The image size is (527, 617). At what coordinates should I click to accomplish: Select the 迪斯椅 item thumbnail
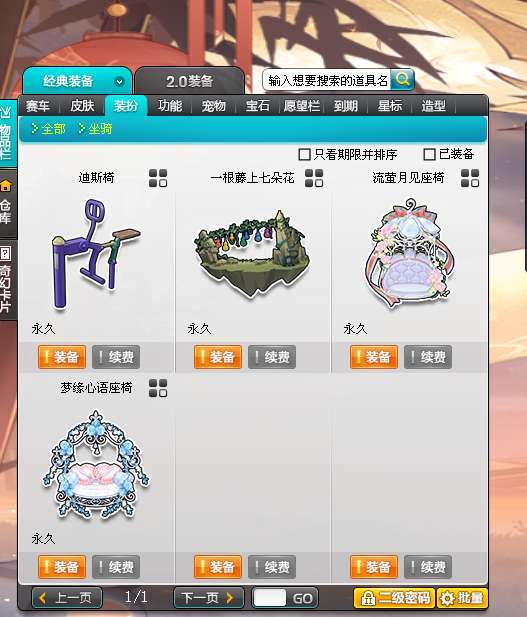pos(95,254)
